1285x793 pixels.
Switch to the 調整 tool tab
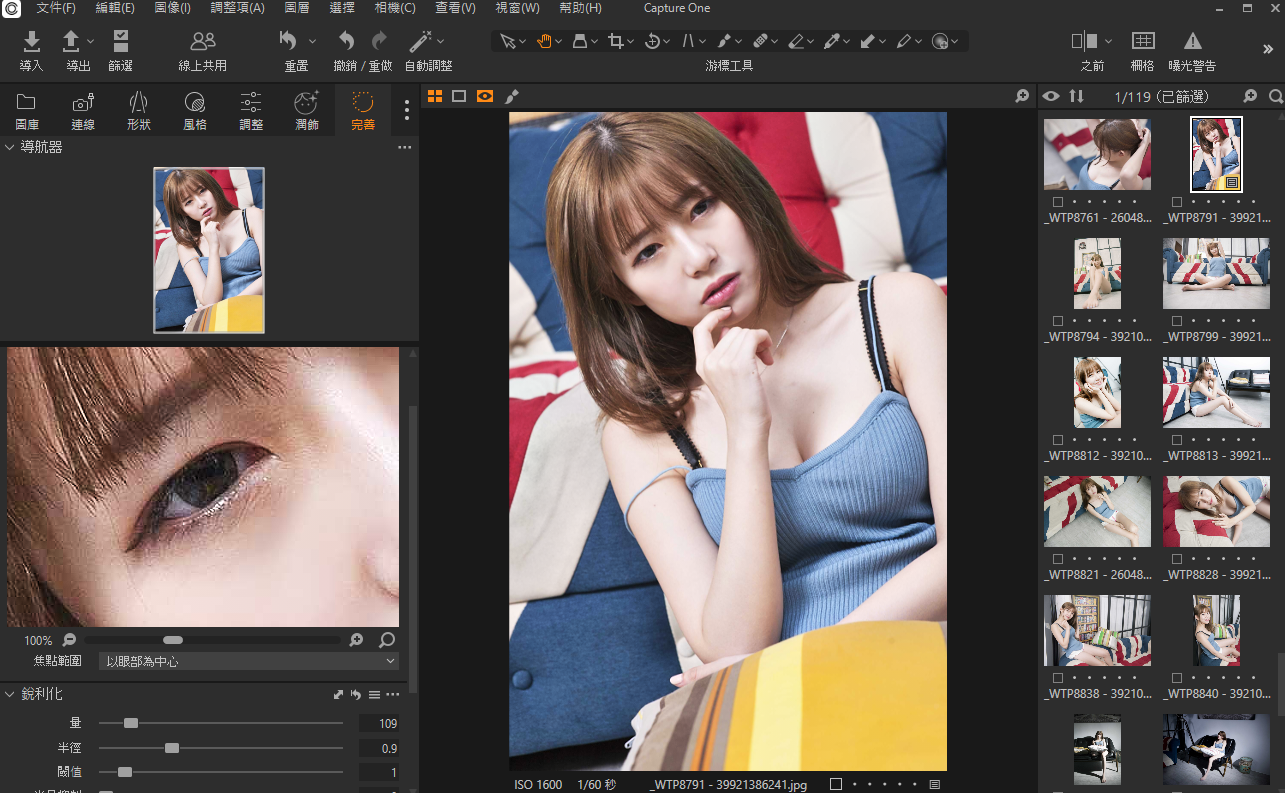click(251, 110)
